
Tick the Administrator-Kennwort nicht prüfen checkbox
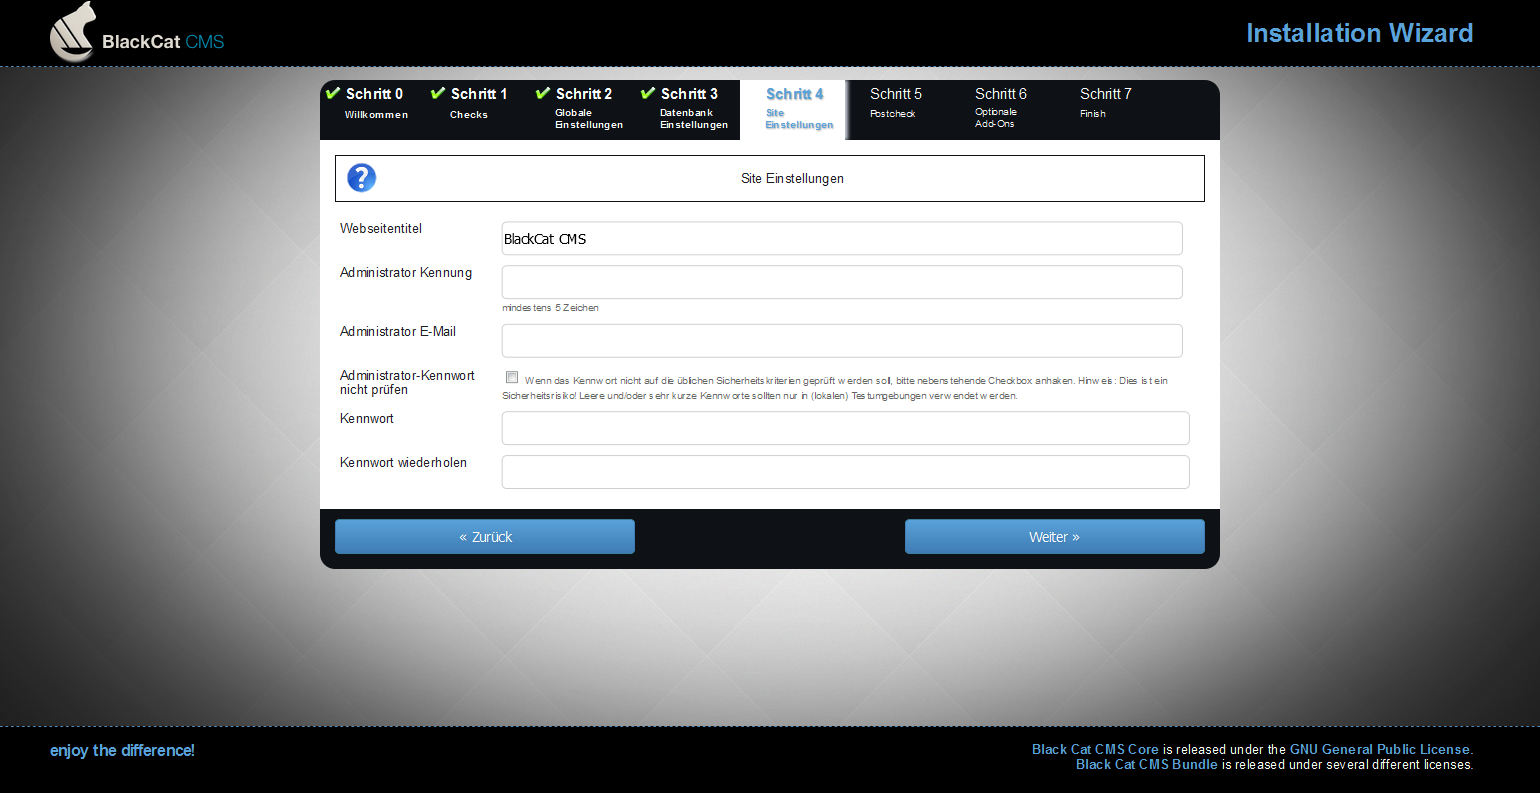pyautogui.click(x=512, y=377)
